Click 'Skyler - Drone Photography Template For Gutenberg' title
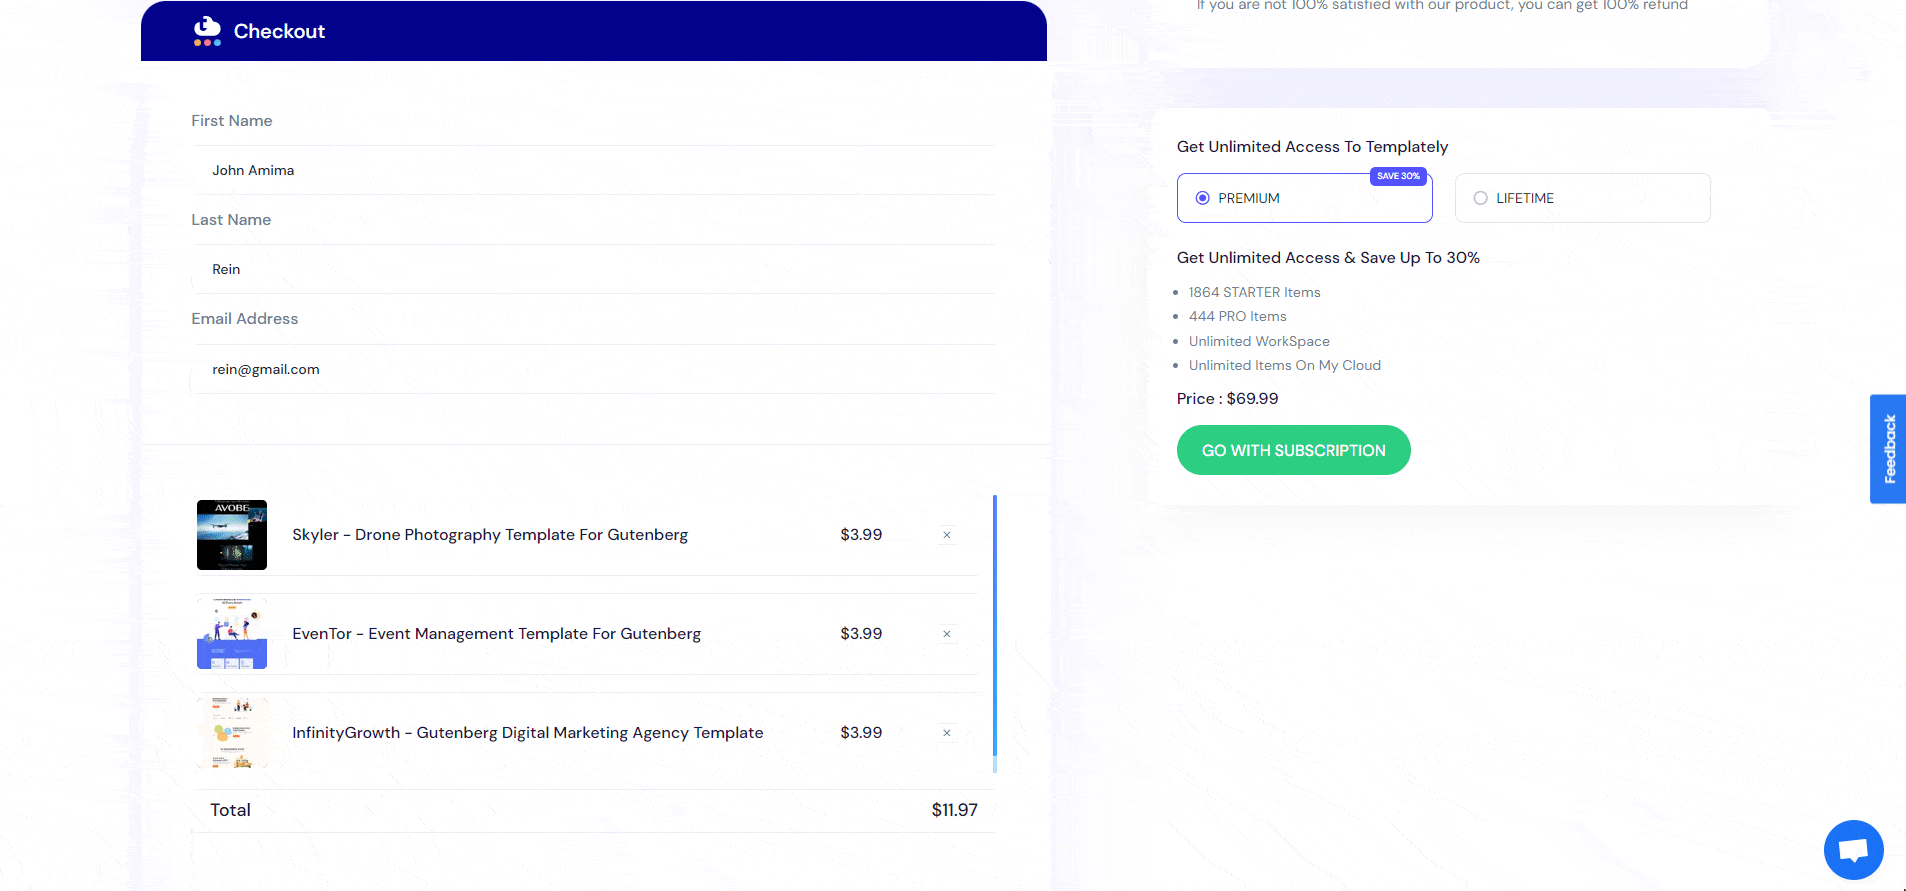 click(x=490, y=535)
